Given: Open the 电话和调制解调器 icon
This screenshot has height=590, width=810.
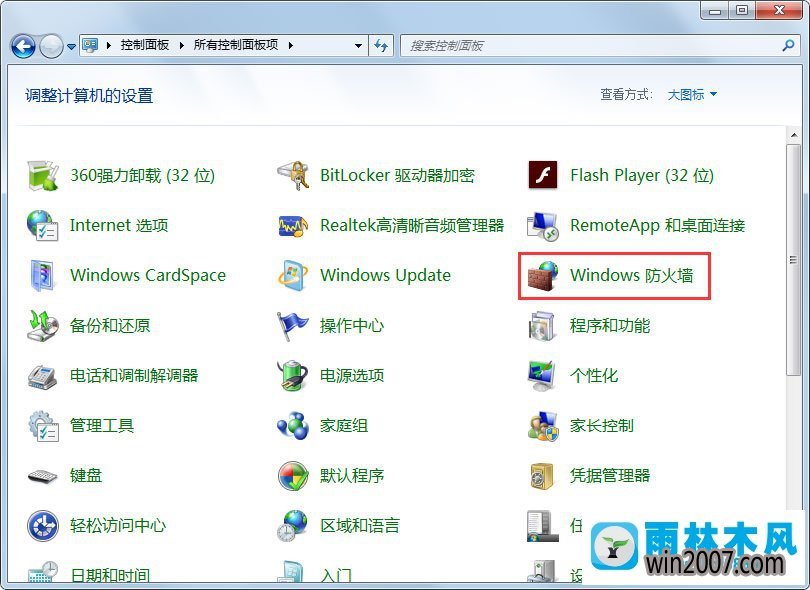Looking at the screenshot, I should 42,376.
